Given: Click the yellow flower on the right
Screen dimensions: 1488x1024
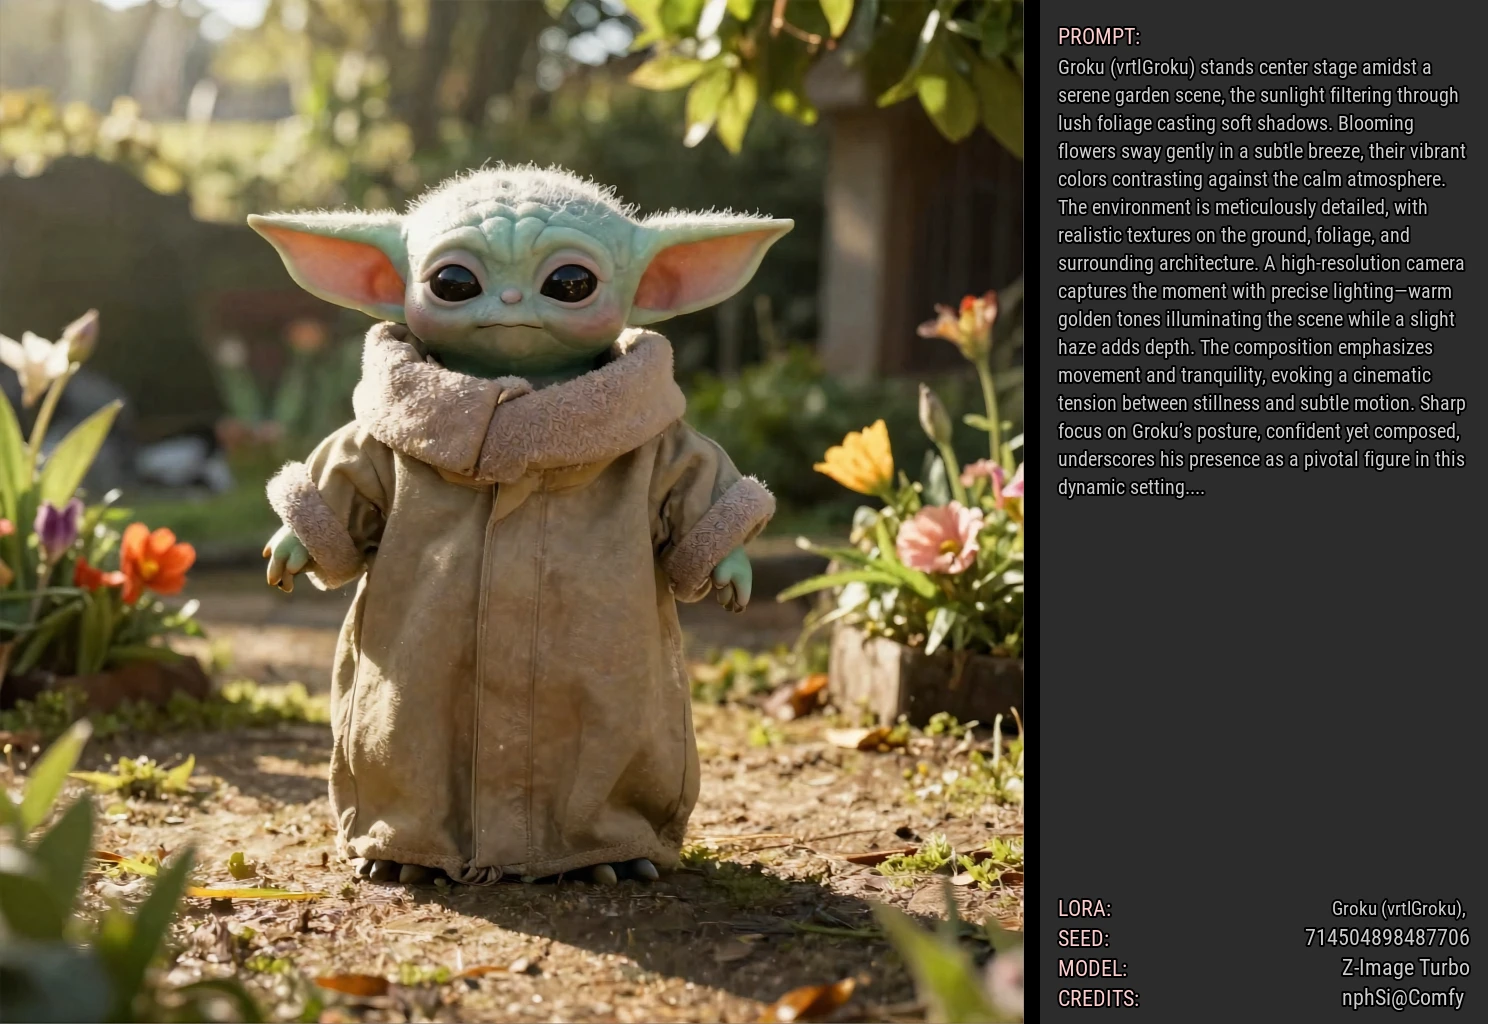Looking at the screenshot, I should coord(858,459).
